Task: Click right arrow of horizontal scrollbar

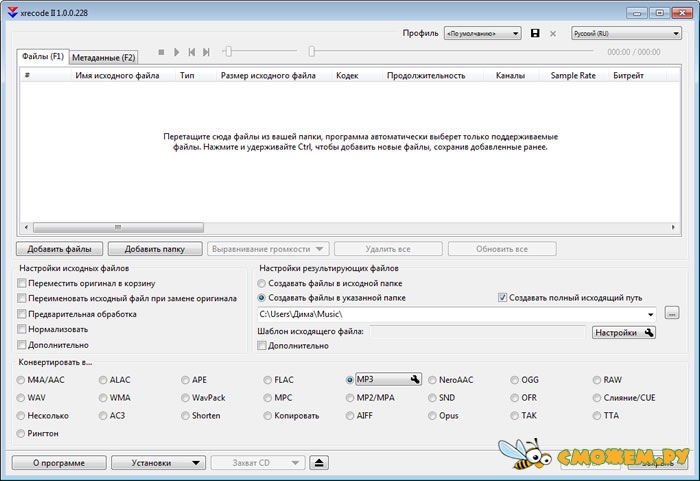Action: click(673, 227)
